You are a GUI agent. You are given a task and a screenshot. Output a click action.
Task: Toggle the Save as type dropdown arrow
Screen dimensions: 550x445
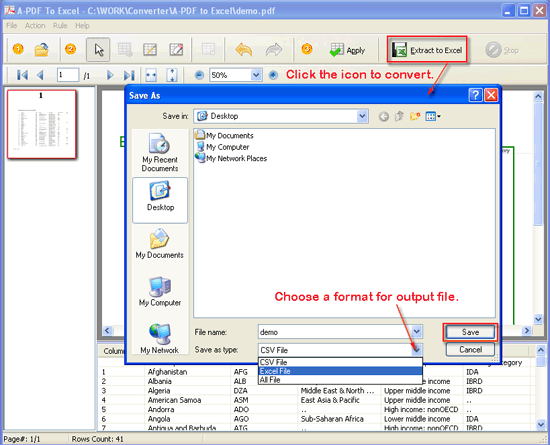coord(417,350)
